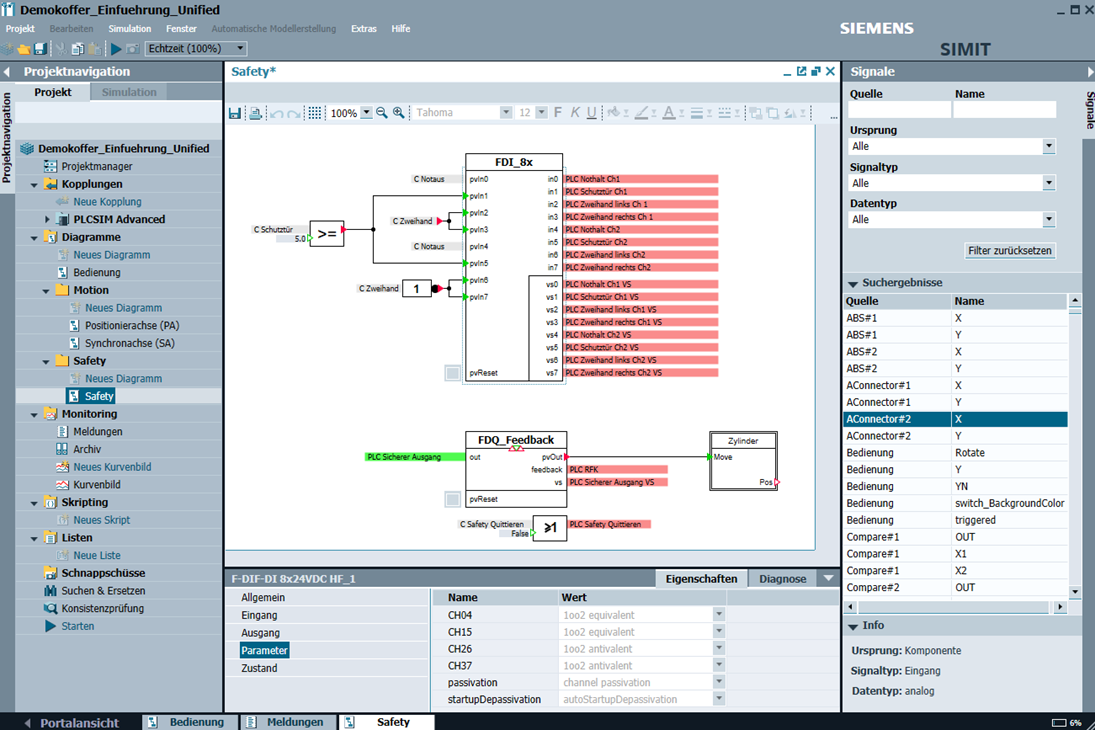Print the Safety diagram
The image size is (1095, 730).
tap(255, 113)
